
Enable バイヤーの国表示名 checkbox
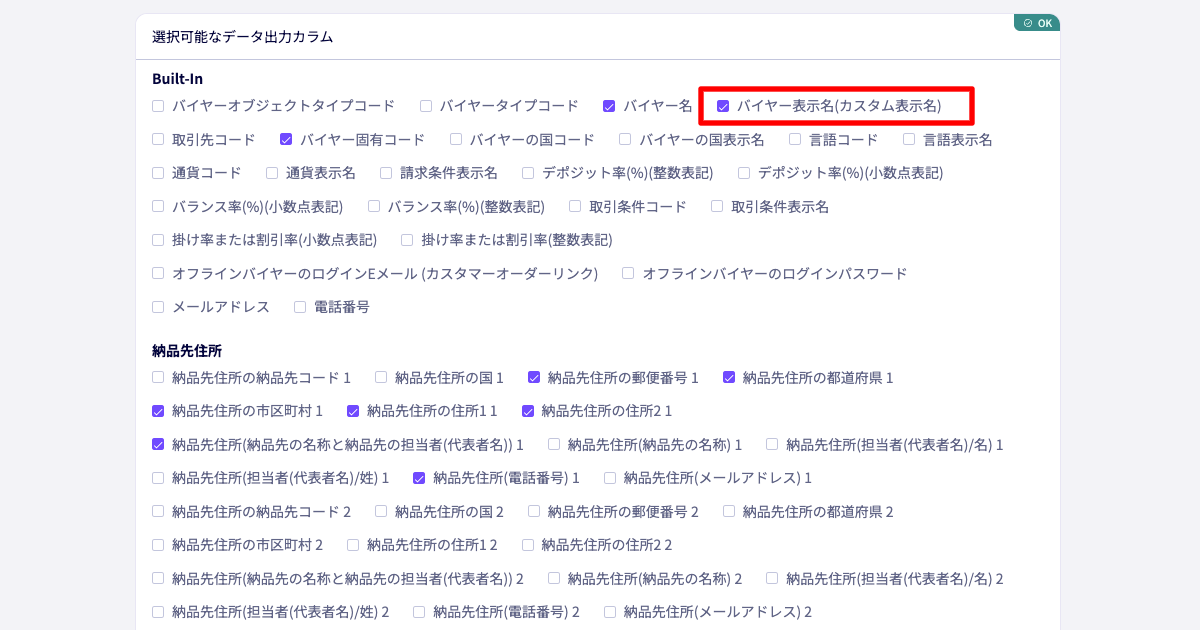tap(625, 139)
